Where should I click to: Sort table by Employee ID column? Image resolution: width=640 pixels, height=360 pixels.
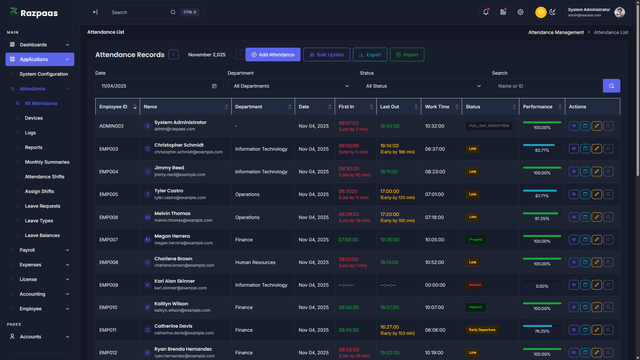click(118, 107)
